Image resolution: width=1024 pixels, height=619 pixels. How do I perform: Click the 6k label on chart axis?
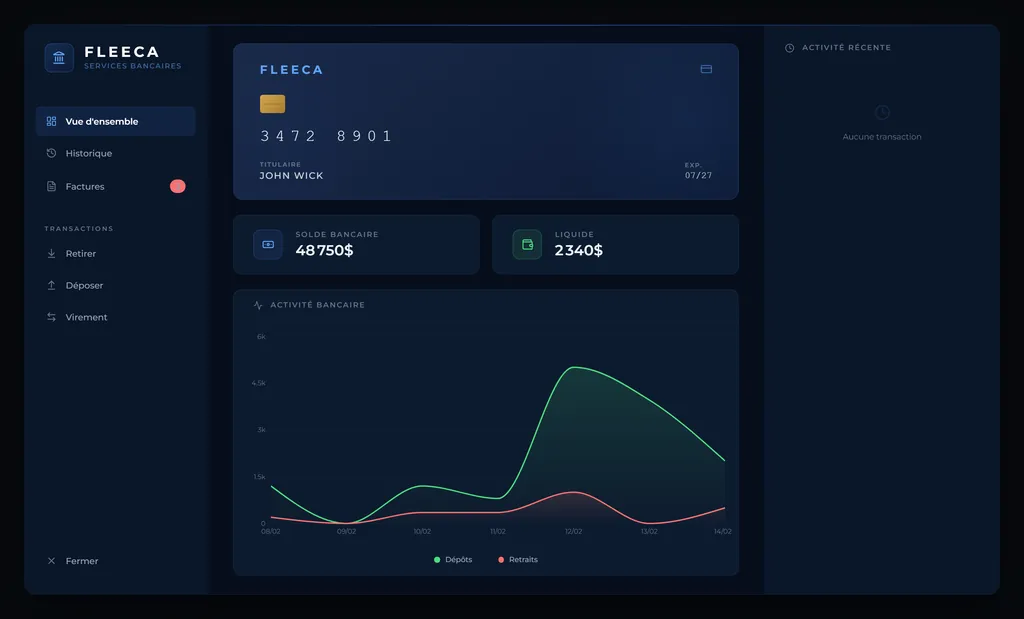pos(261,337)
